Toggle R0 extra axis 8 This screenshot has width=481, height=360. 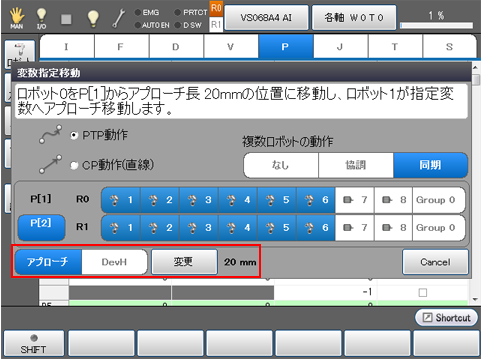pyautogui.click(x=393, y=200)
